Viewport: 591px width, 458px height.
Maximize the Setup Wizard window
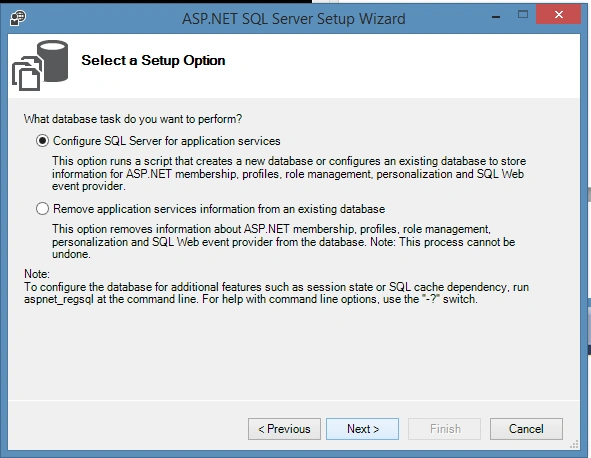pos(523,15)
